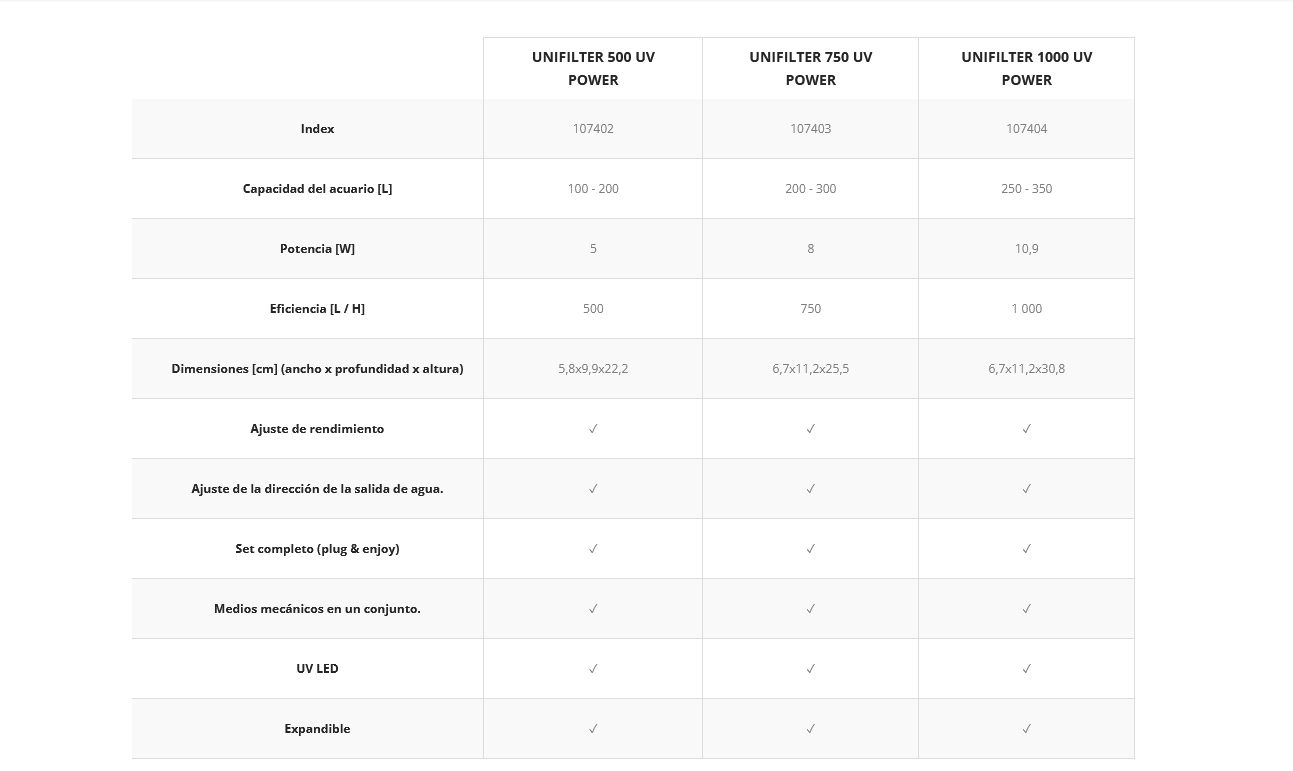This screenshot has height=771, width=1293.
Task: Click the Medios mecánicos checkmark for UNIFILTER 500
Action: pos(593,609)
